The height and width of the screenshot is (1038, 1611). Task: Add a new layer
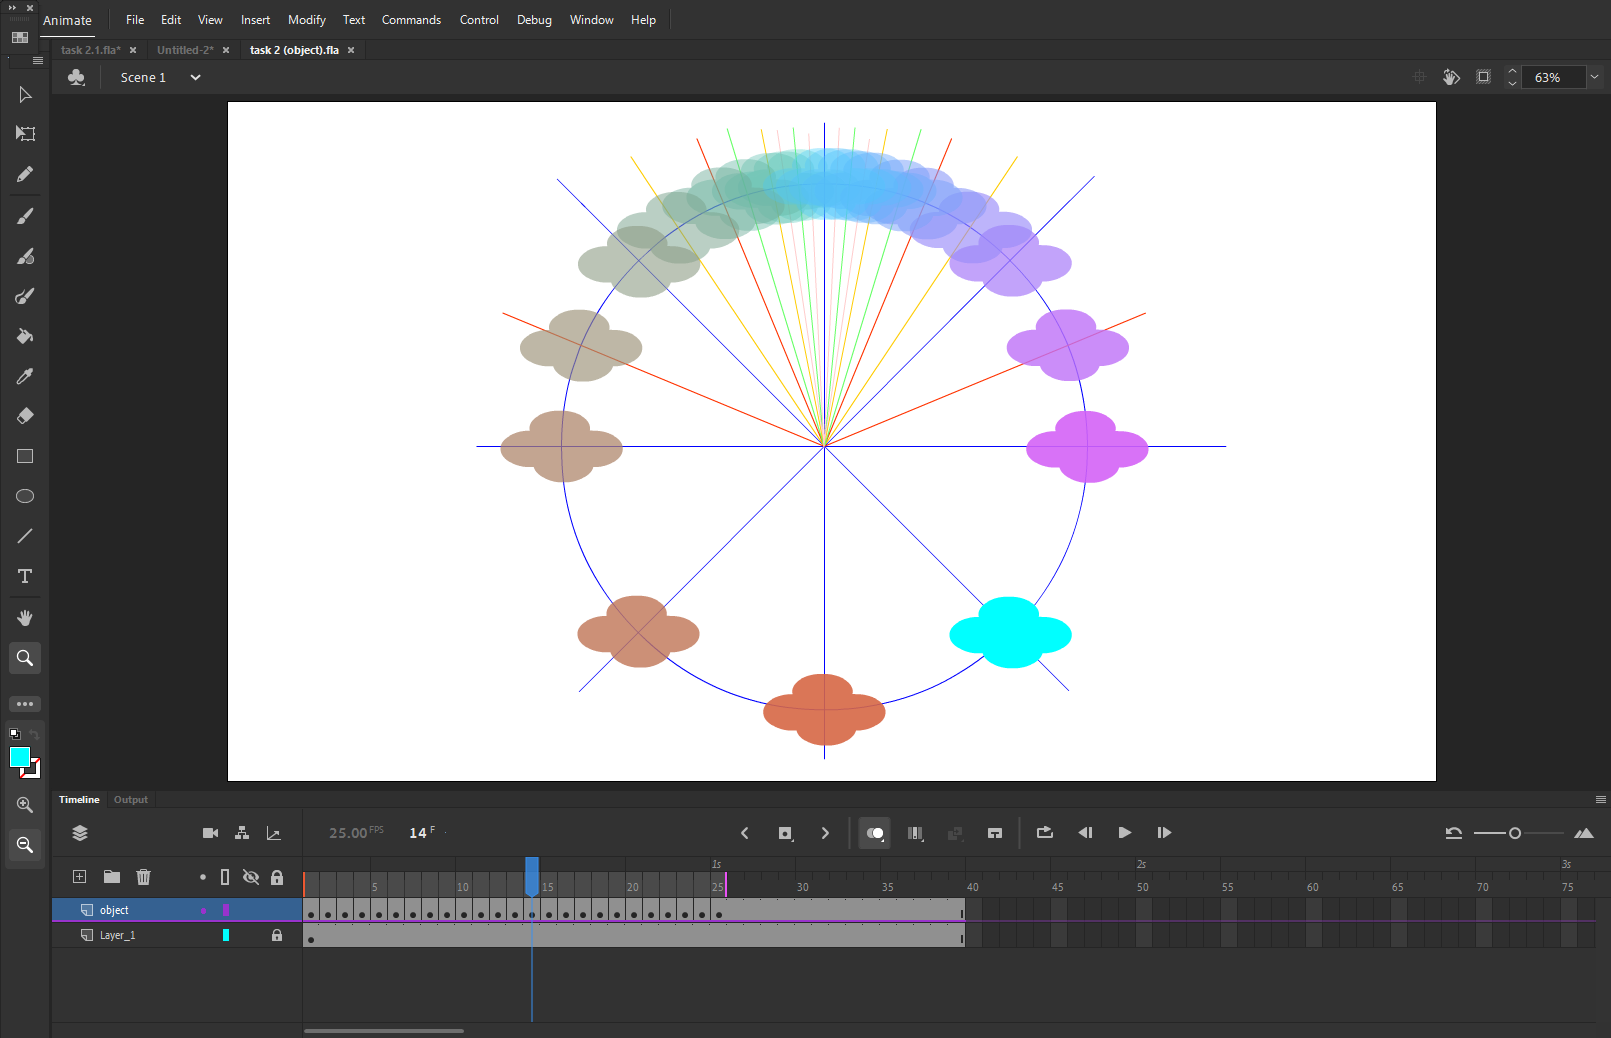[79, 877]
